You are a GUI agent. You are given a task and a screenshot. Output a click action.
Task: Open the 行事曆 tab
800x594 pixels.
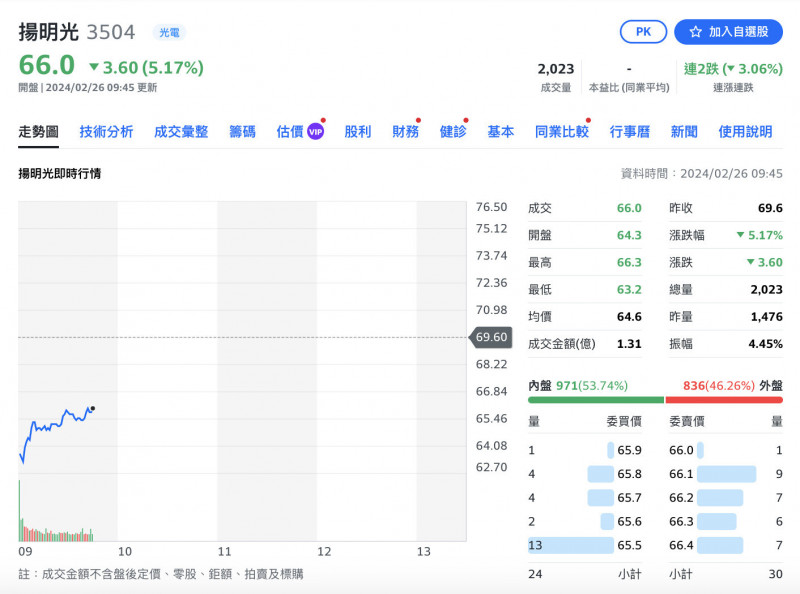coord(630,132)
